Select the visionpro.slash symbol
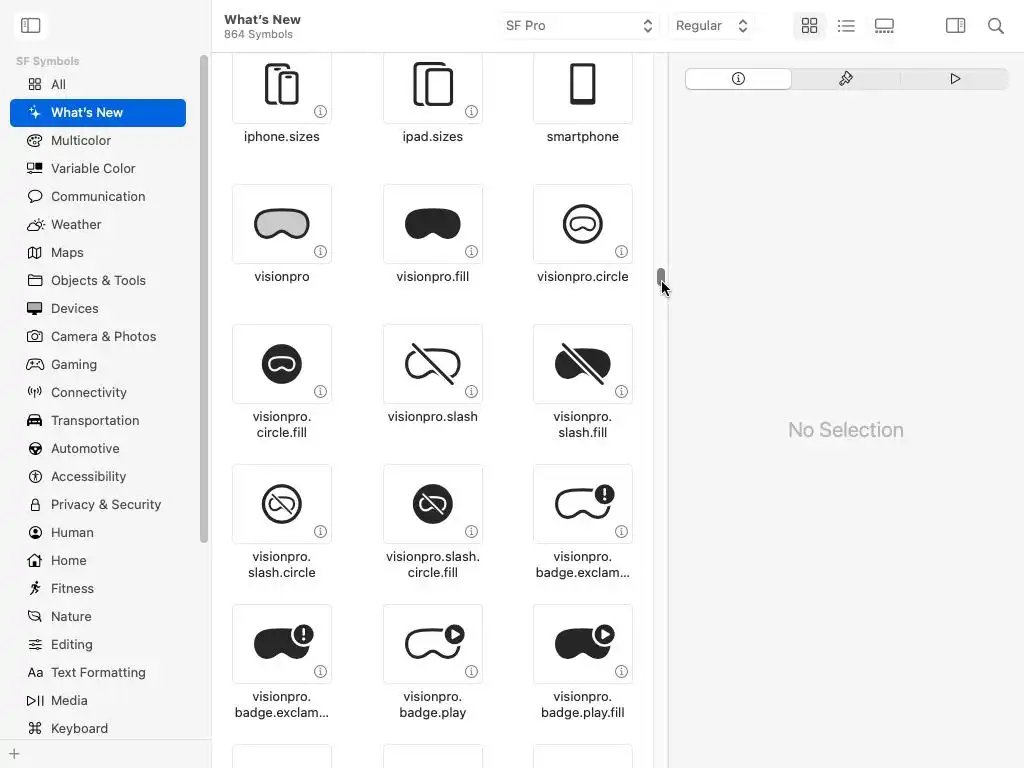 (x=432, y=364)
